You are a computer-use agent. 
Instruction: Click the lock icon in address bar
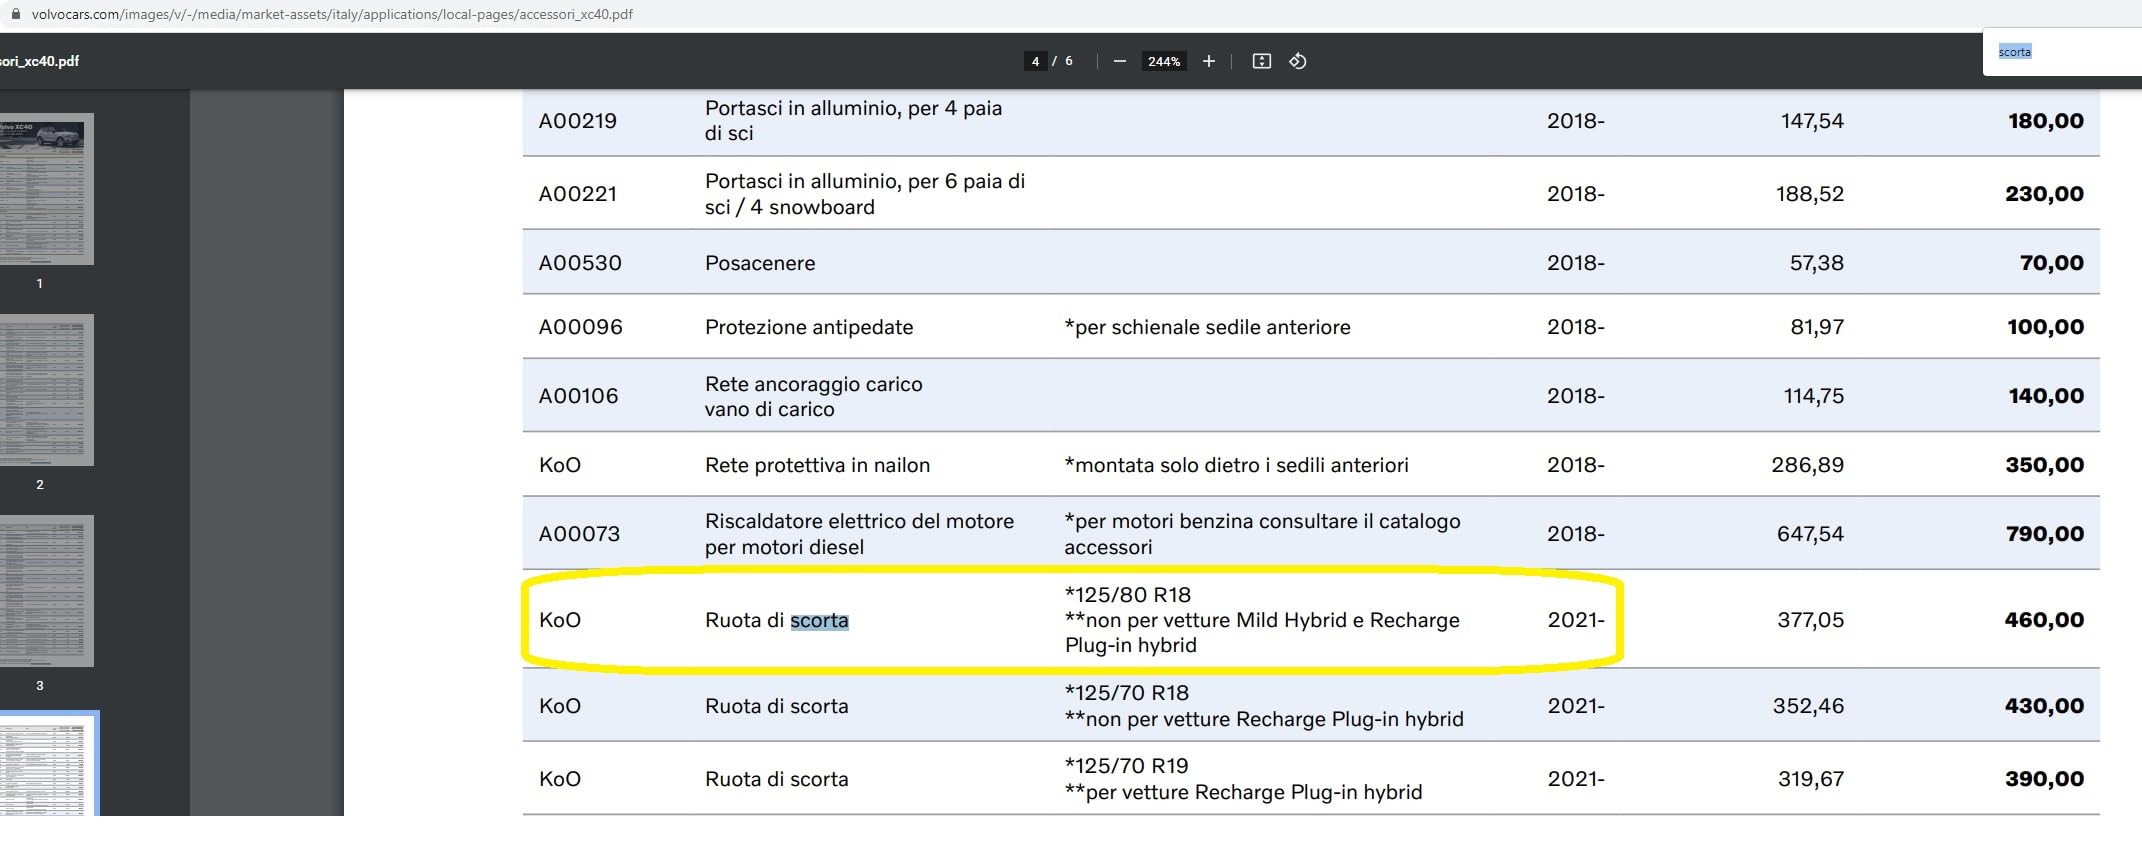[x=15, y=14]
